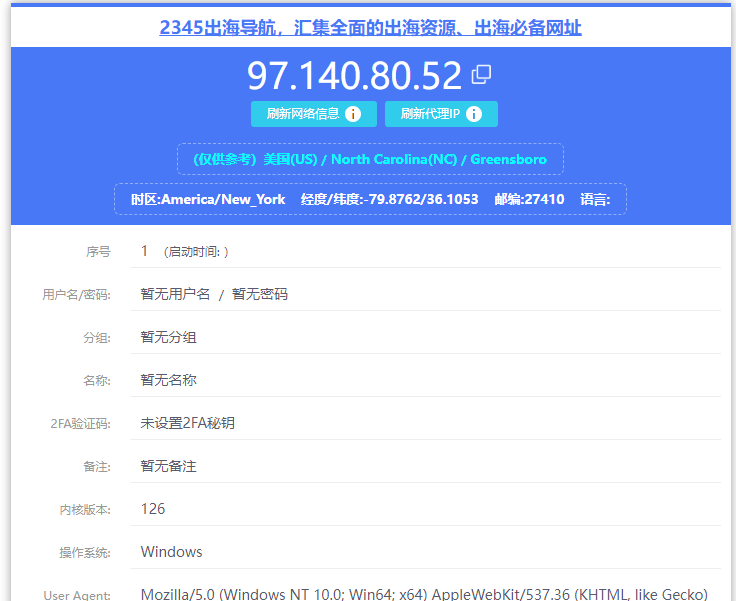Screen dimensions: 736x601
Task: Open the 2345出海导航 link at top
Action: tap(370, 28)
